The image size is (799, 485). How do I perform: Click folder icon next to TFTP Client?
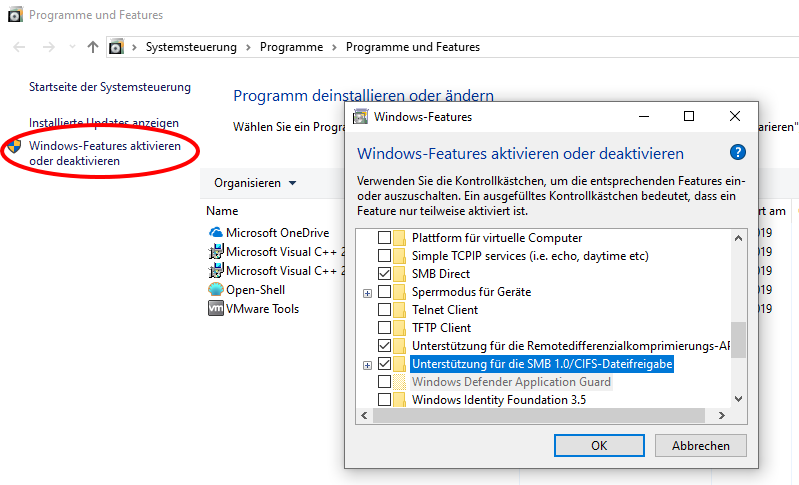(400, 328)
